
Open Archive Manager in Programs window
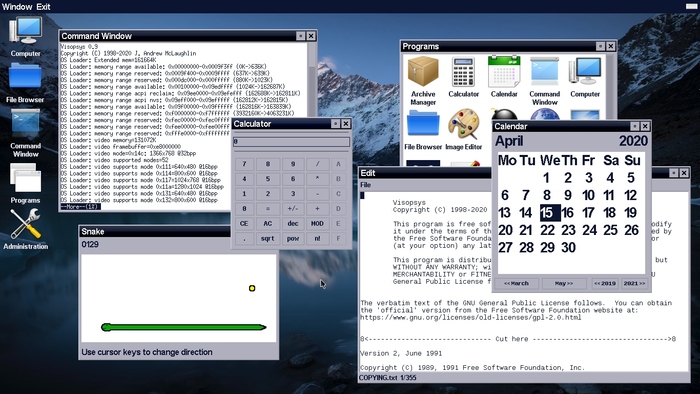click(x=423, y=81)
